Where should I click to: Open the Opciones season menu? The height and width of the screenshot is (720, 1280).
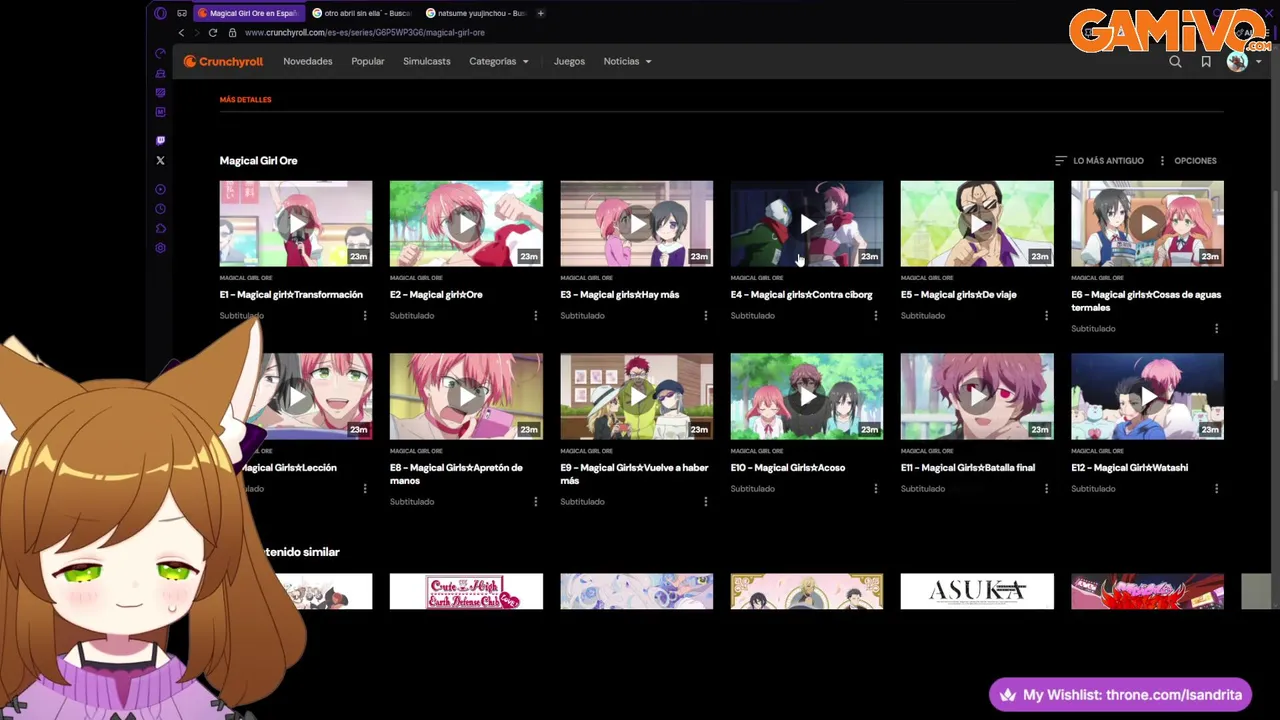coord(1187,161)
